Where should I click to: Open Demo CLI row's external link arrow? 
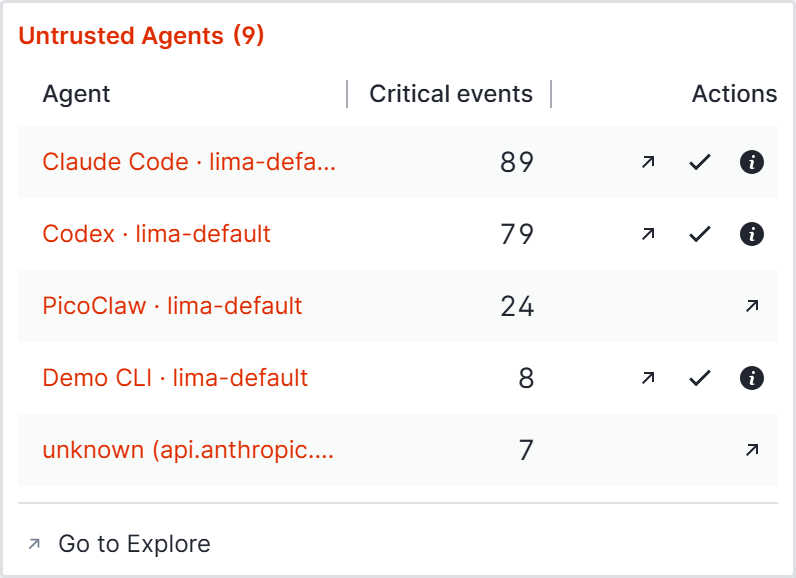[x=648, y=378]
